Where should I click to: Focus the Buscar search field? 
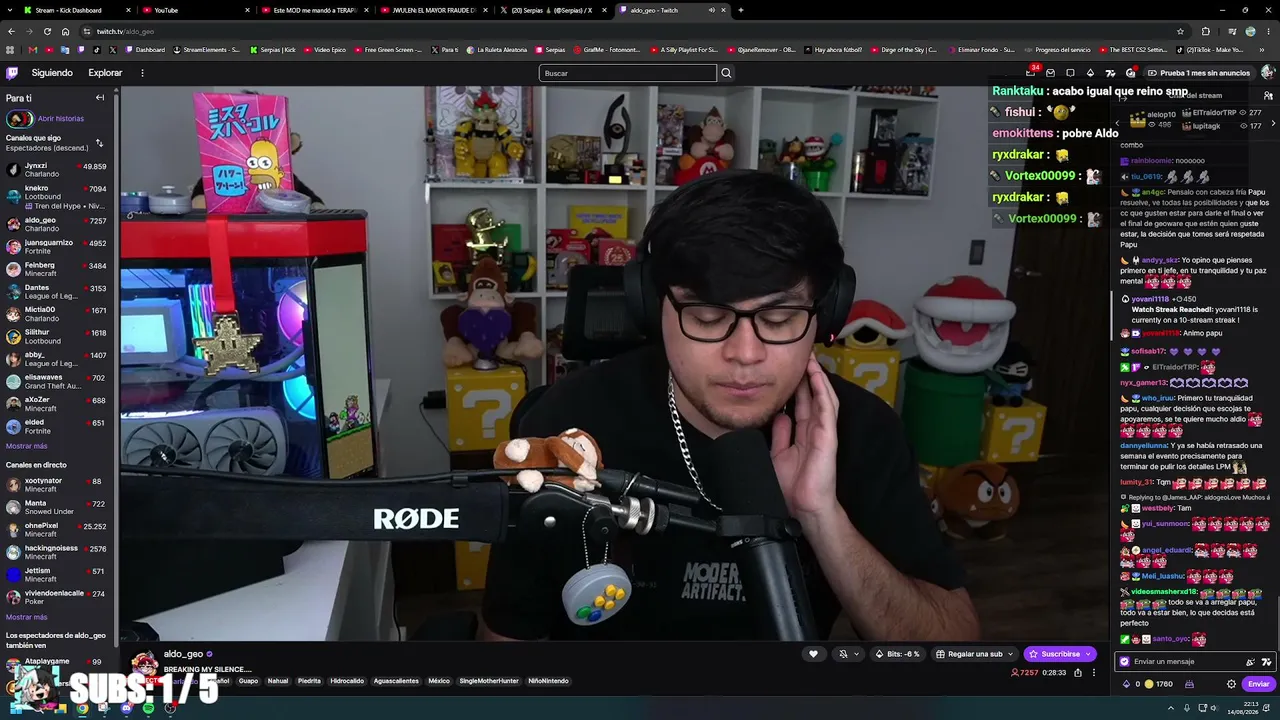coord(628,73)
